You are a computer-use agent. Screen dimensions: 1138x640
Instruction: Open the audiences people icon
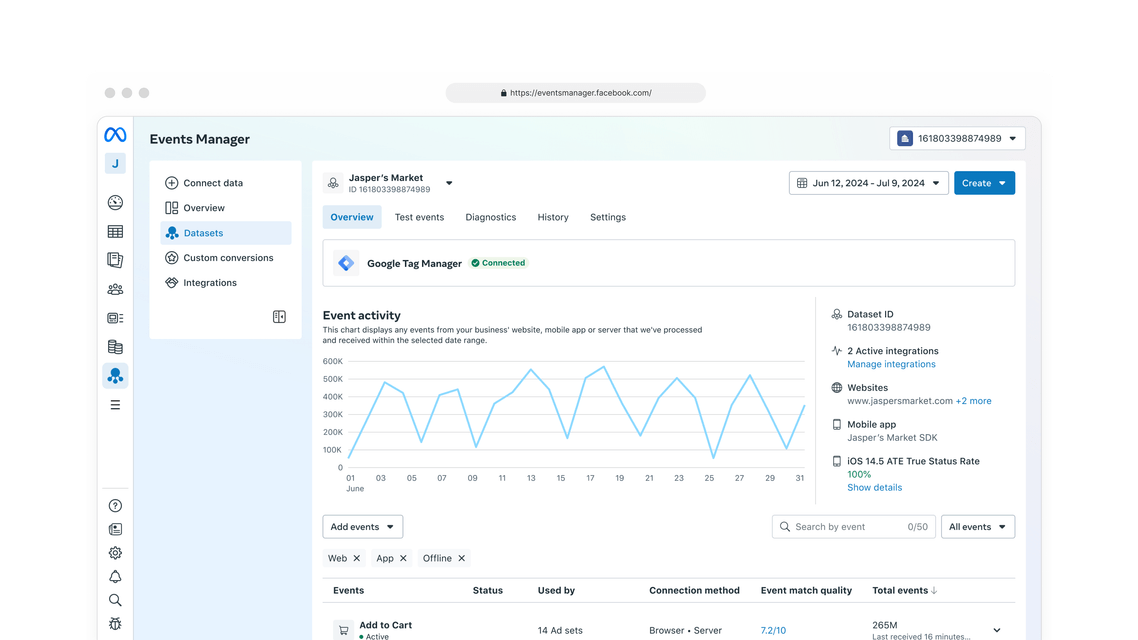tap(115, 289)
